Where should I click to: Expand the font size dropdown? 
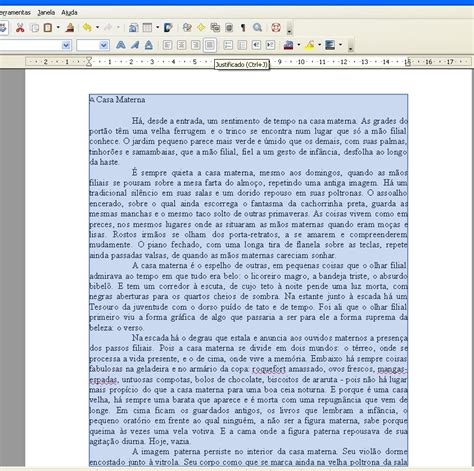104,45
